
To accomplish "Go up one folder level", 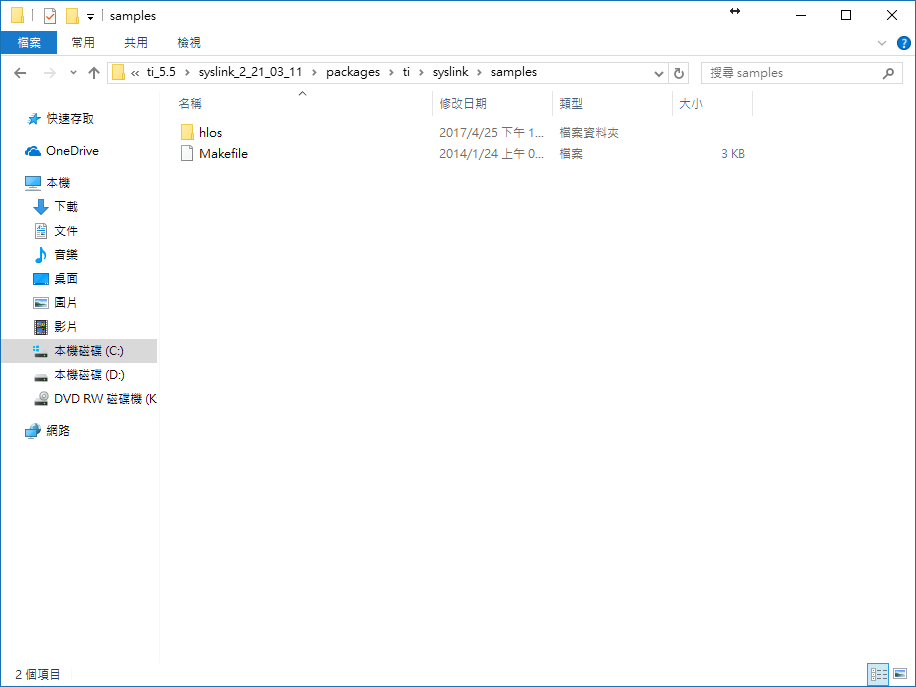I will coord(93,73).
